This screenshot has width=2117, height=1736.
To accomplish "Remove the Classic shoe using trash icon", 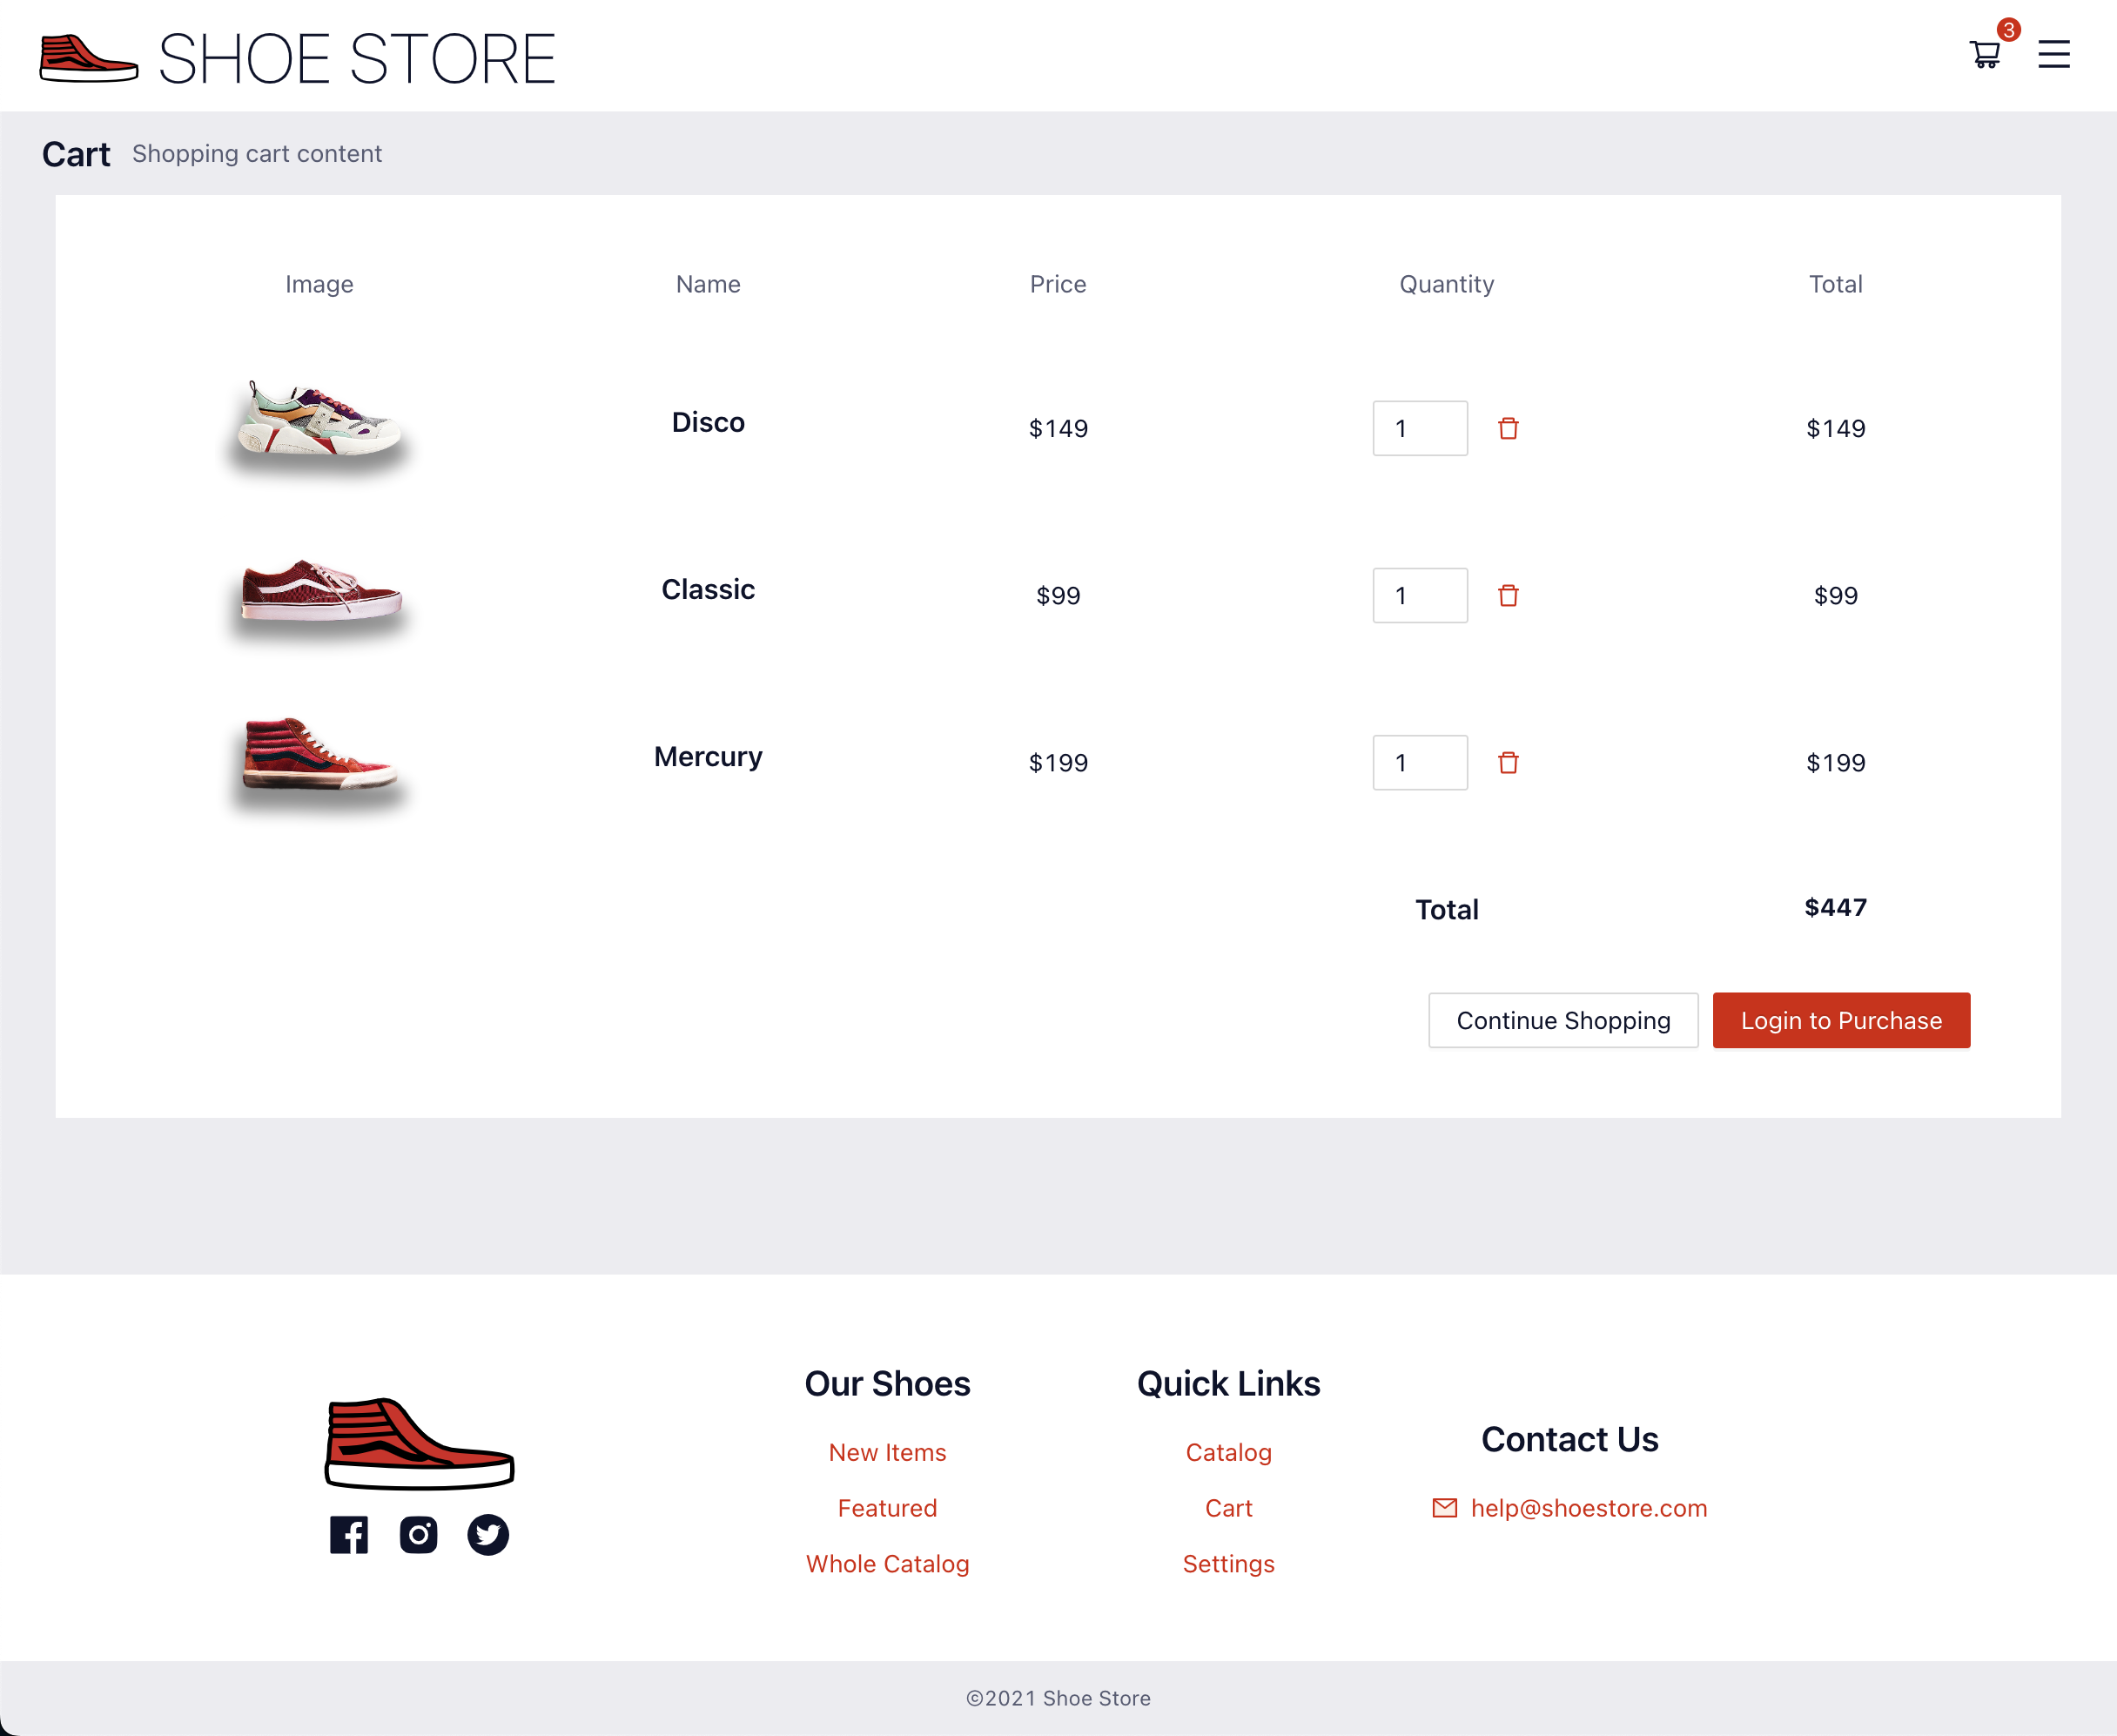I will pos(1508,596).
